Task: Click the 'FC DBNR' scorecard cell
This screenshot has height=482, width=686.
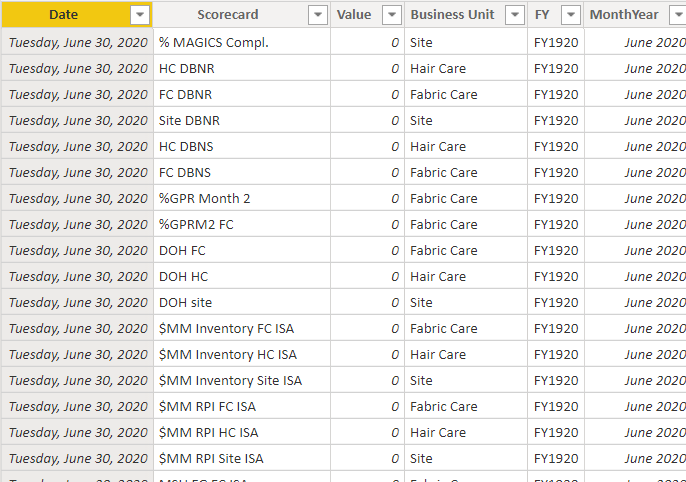Action: [242, 94]
